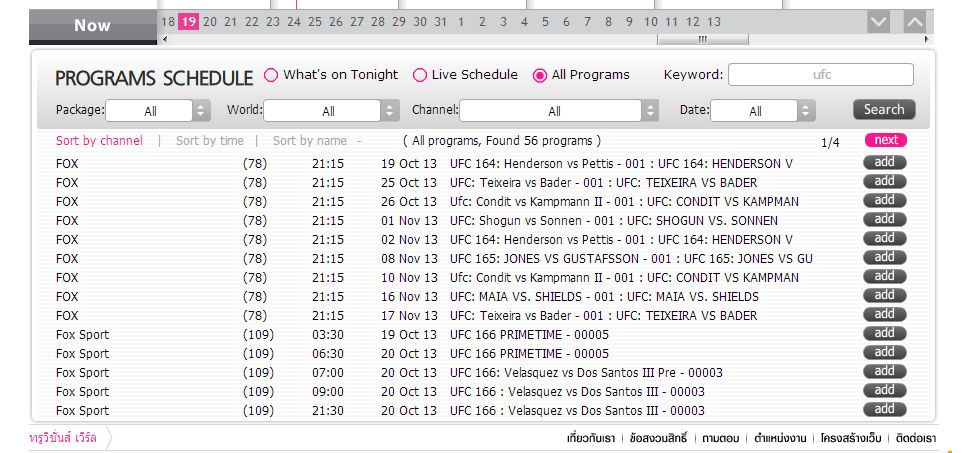
Task: Add UFC 166 Velasquez vs Dos Santos 09:00
Action: click(884, 390)
